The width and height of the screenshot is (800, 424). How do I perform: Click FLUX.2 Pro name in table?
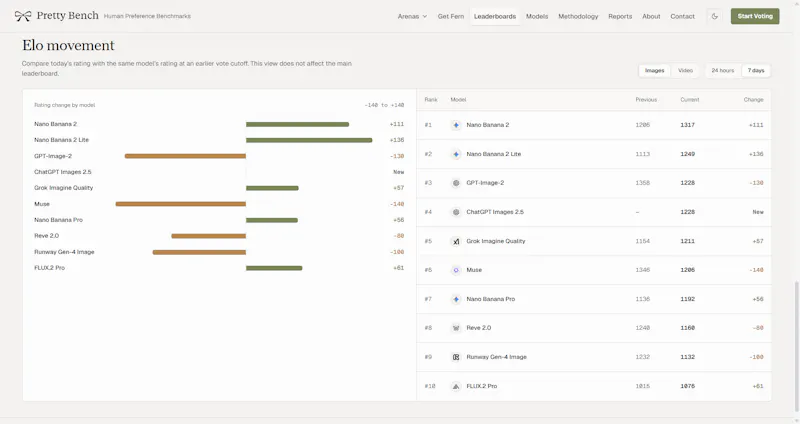click(482, 386)
